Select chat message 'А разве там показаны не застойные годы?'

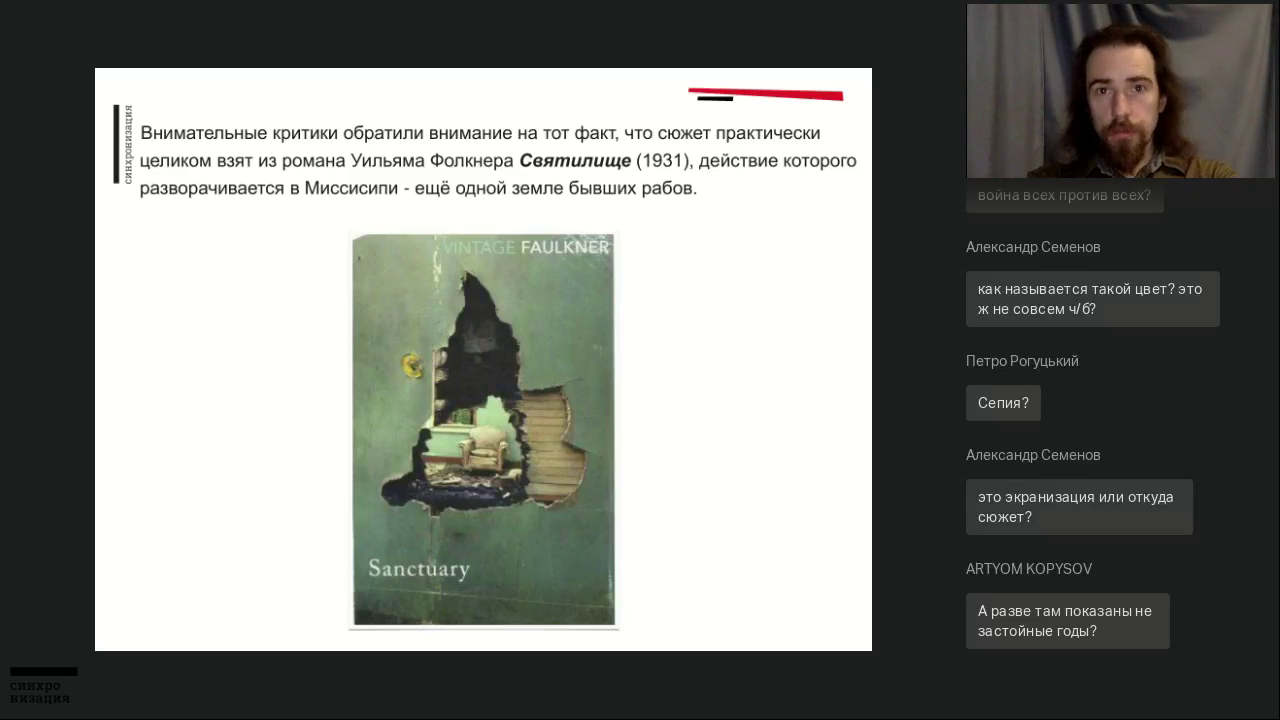1067,621
